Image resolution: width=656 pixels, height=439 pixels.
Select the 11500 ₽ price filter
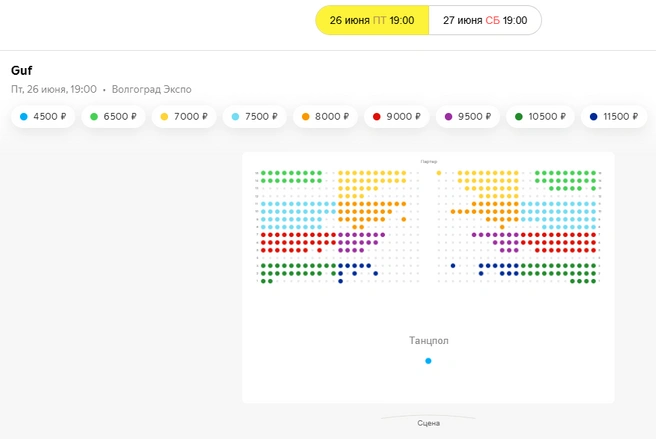(x=614, y=116)
